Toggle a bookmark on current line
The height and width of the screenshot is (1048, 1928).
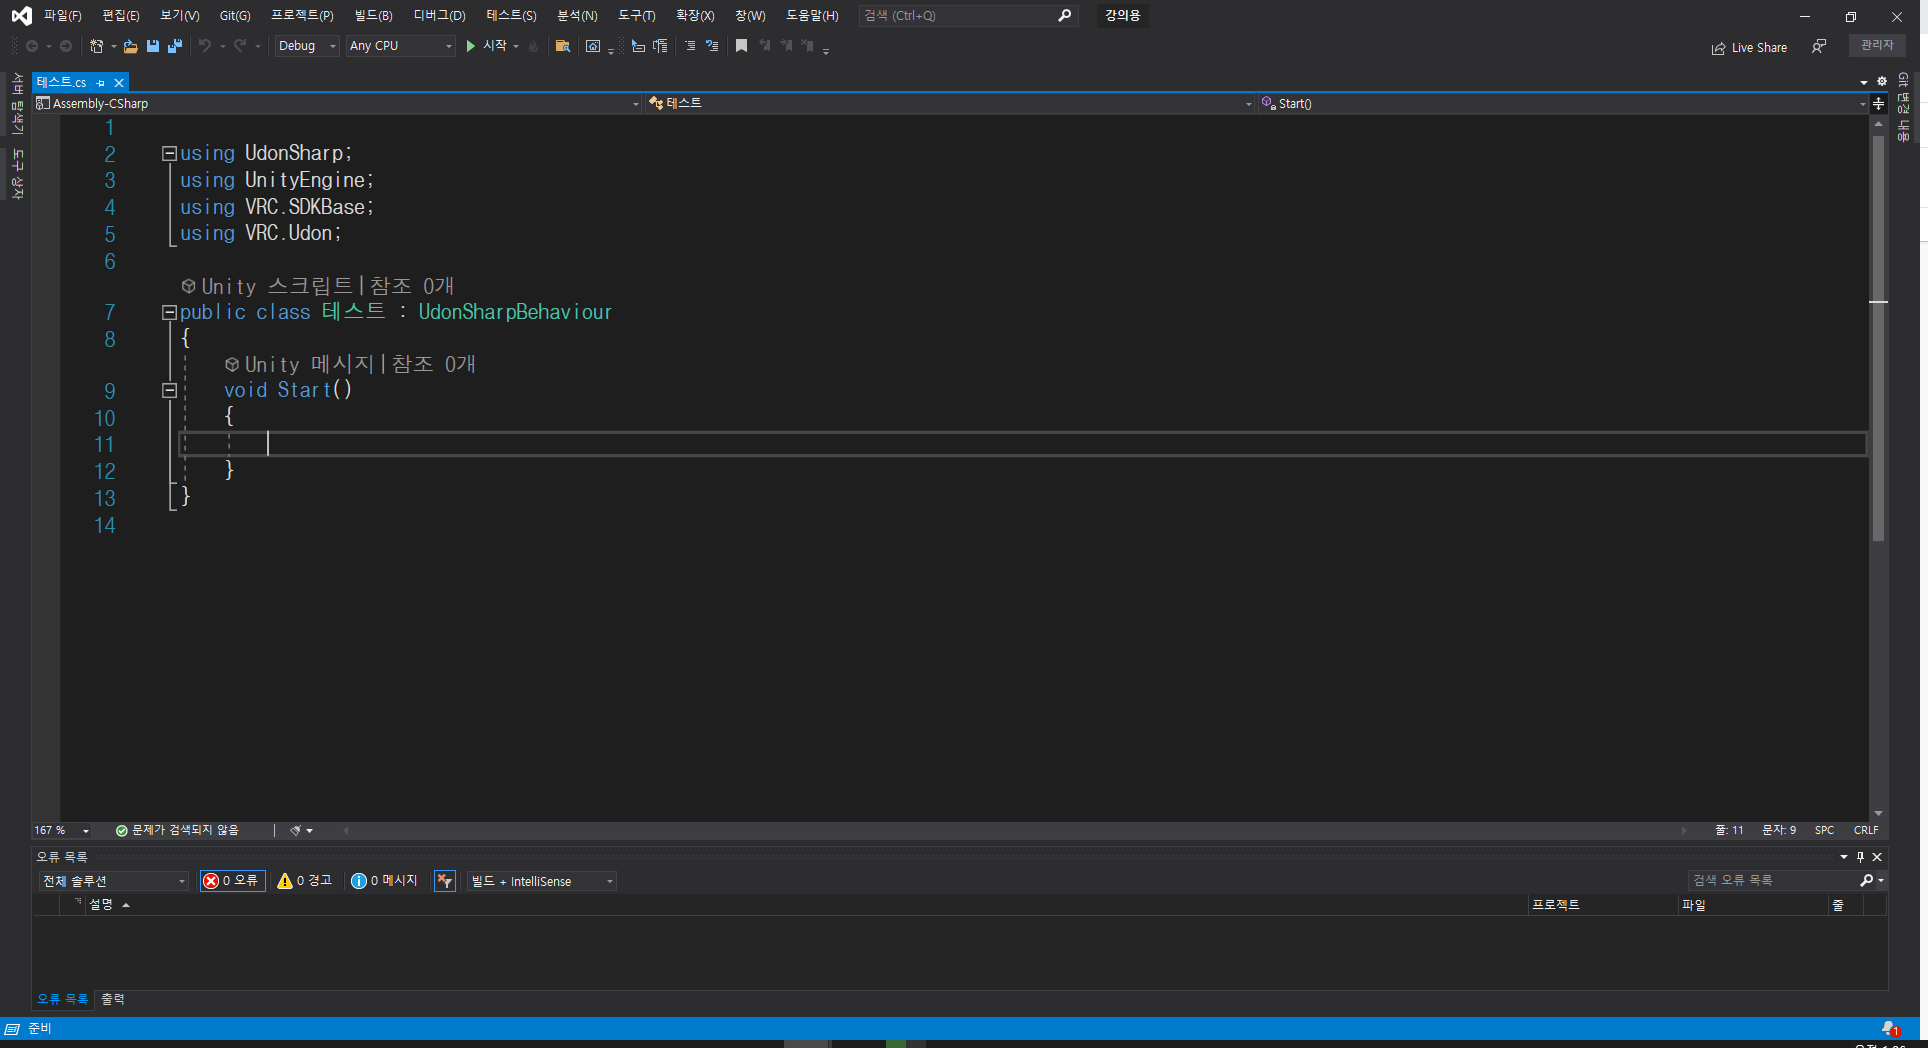click(x=741, y=46)
